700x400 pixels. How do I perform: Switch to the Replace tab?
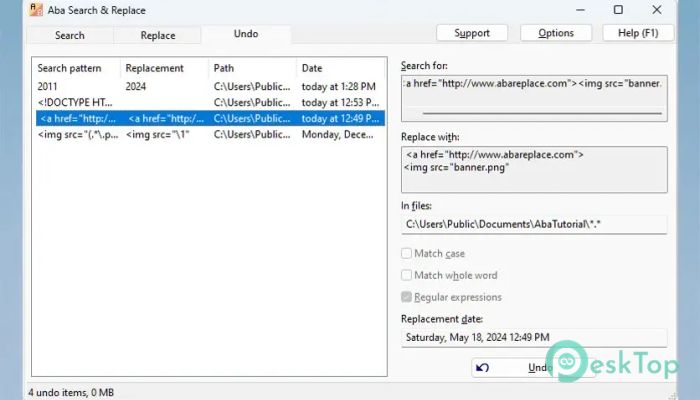pyautogui.click(x=158, y=35)
